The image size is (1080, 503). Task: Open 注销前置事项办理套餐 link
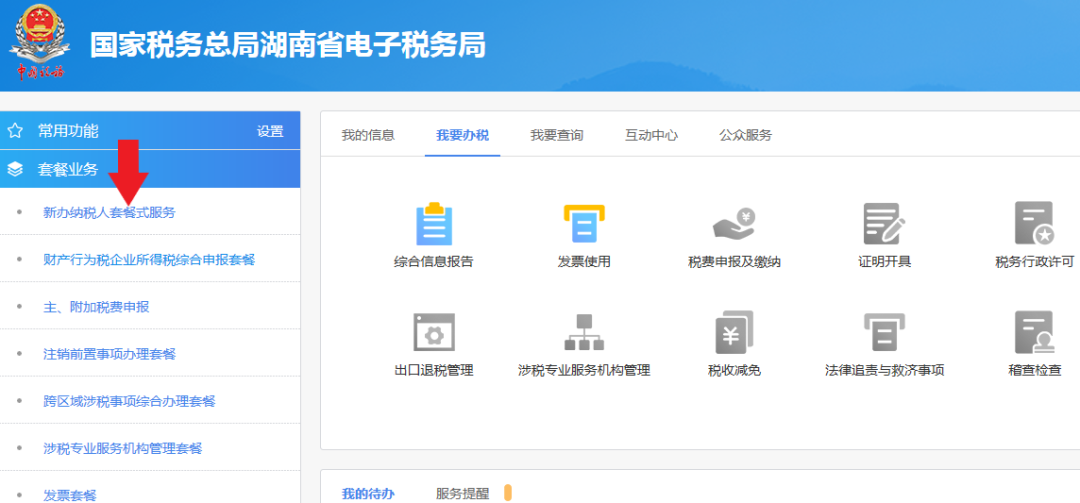(x=109, y=354)
